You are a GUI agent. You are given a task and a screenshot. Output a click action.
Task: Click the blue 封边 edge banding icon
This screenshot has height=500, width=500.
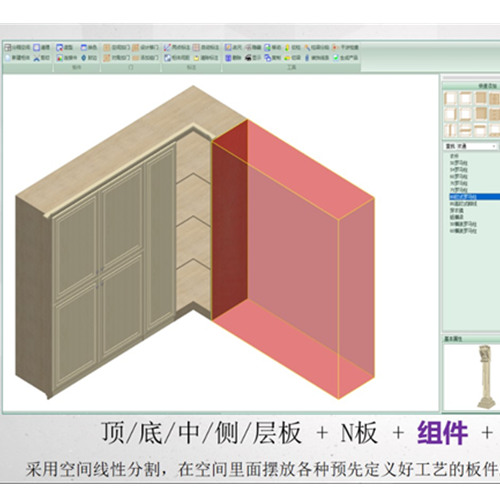point(84,58)
